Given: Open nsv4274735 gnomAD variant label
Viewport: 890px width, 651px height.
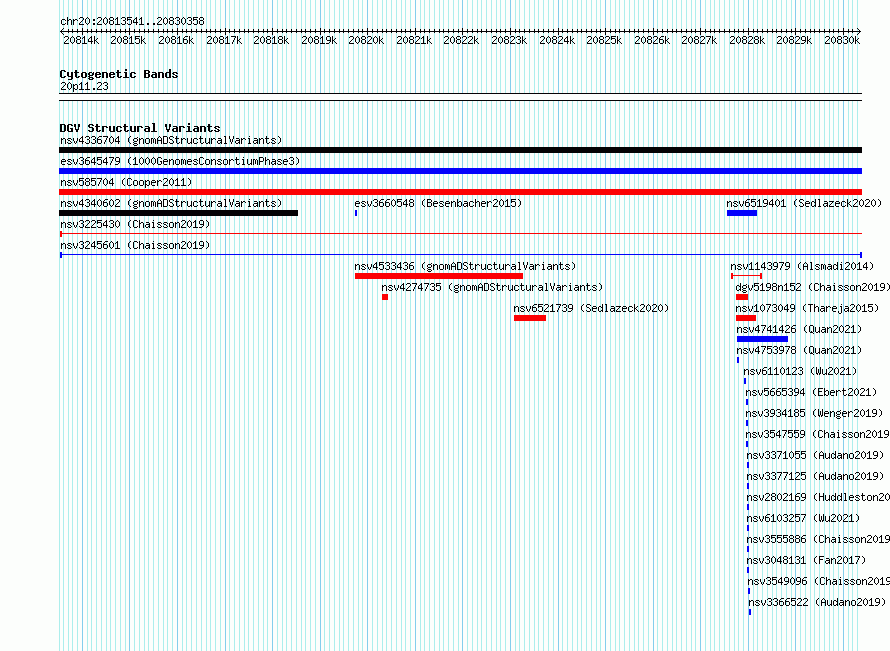Looking at the screenshot, I should click(492, 287).
